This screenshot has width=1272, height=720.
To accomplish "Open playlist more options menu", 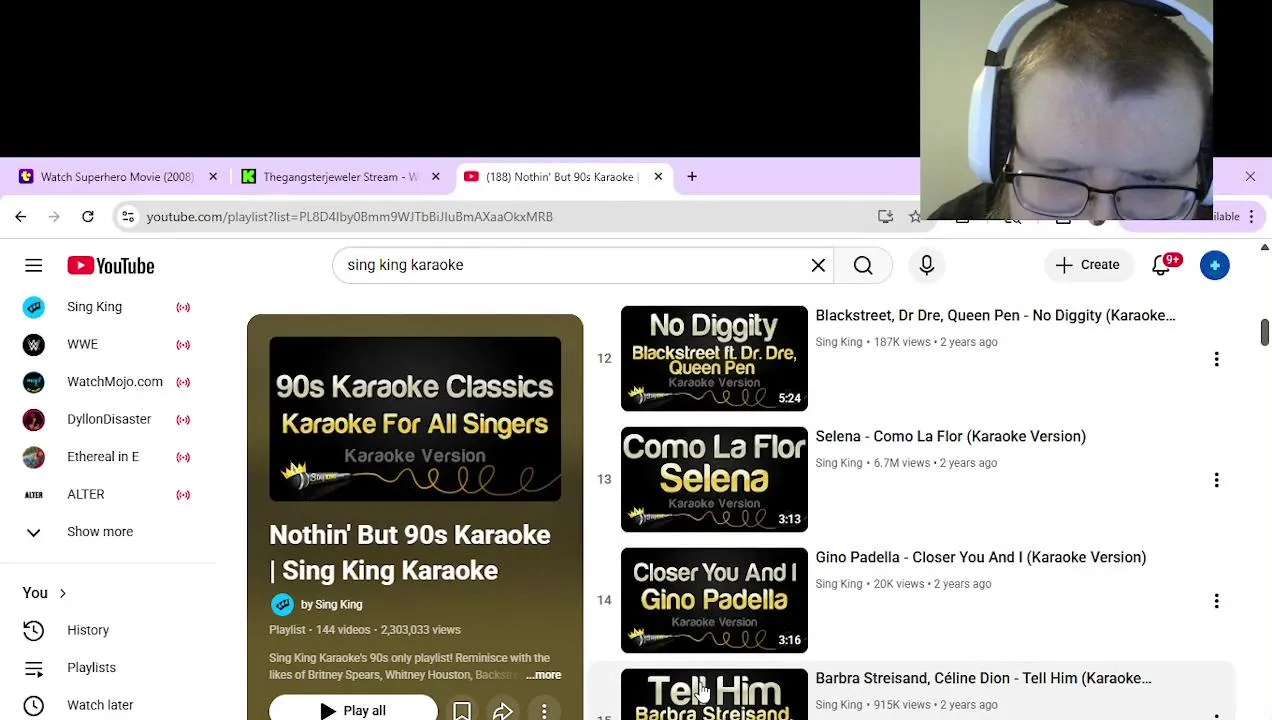I will 544,710.
